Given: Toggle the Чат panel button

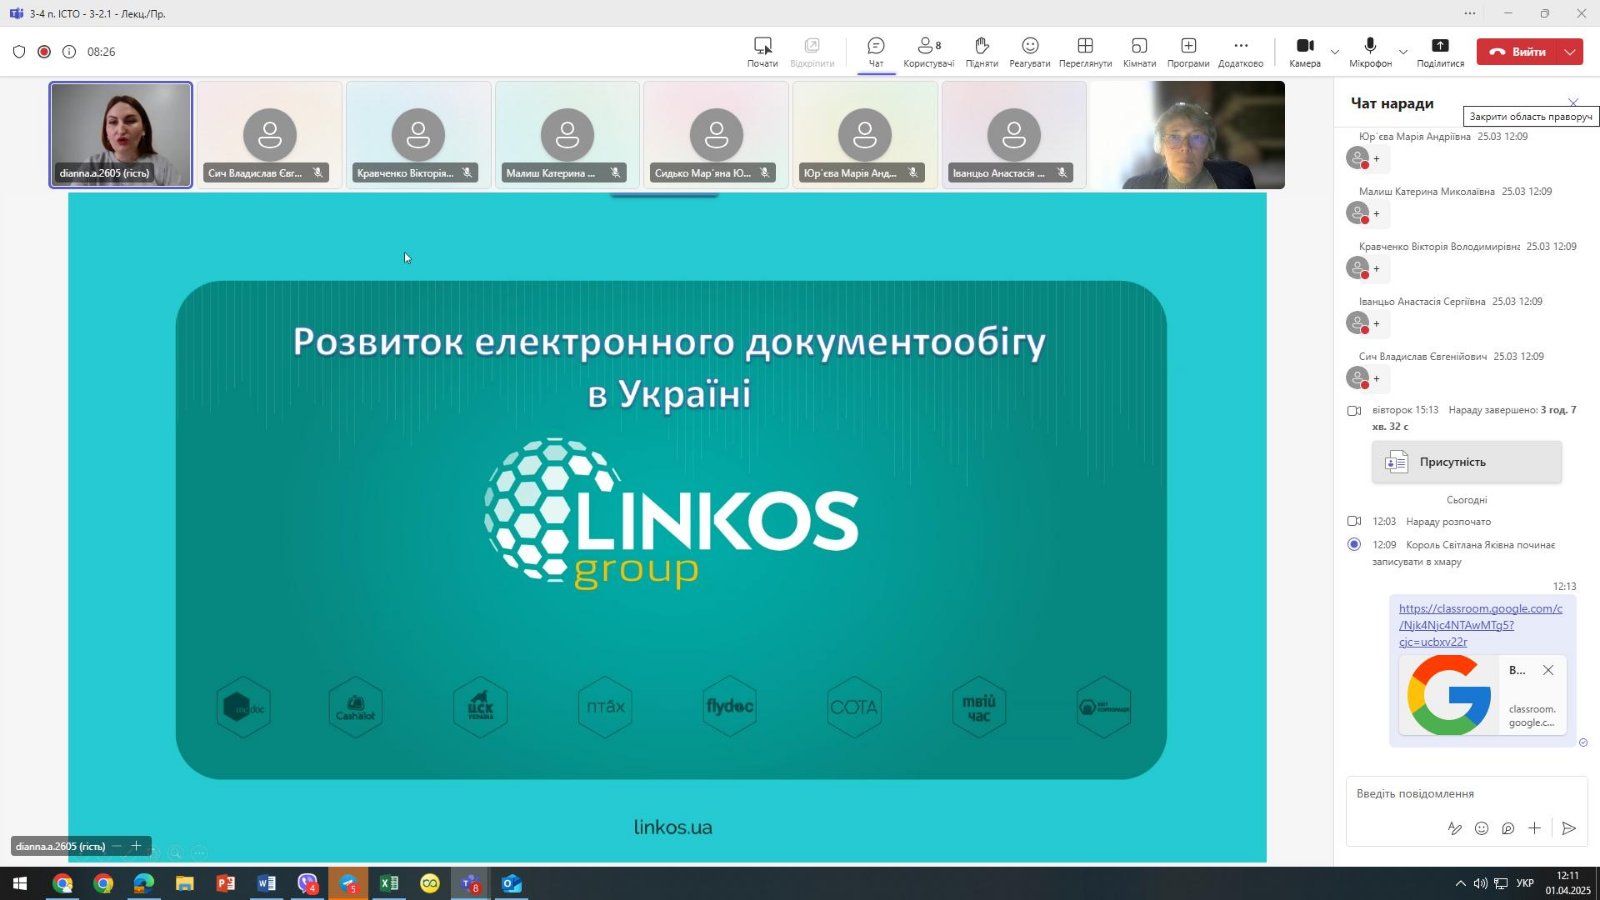Looking at the screenshot, I should coord(876,52).
